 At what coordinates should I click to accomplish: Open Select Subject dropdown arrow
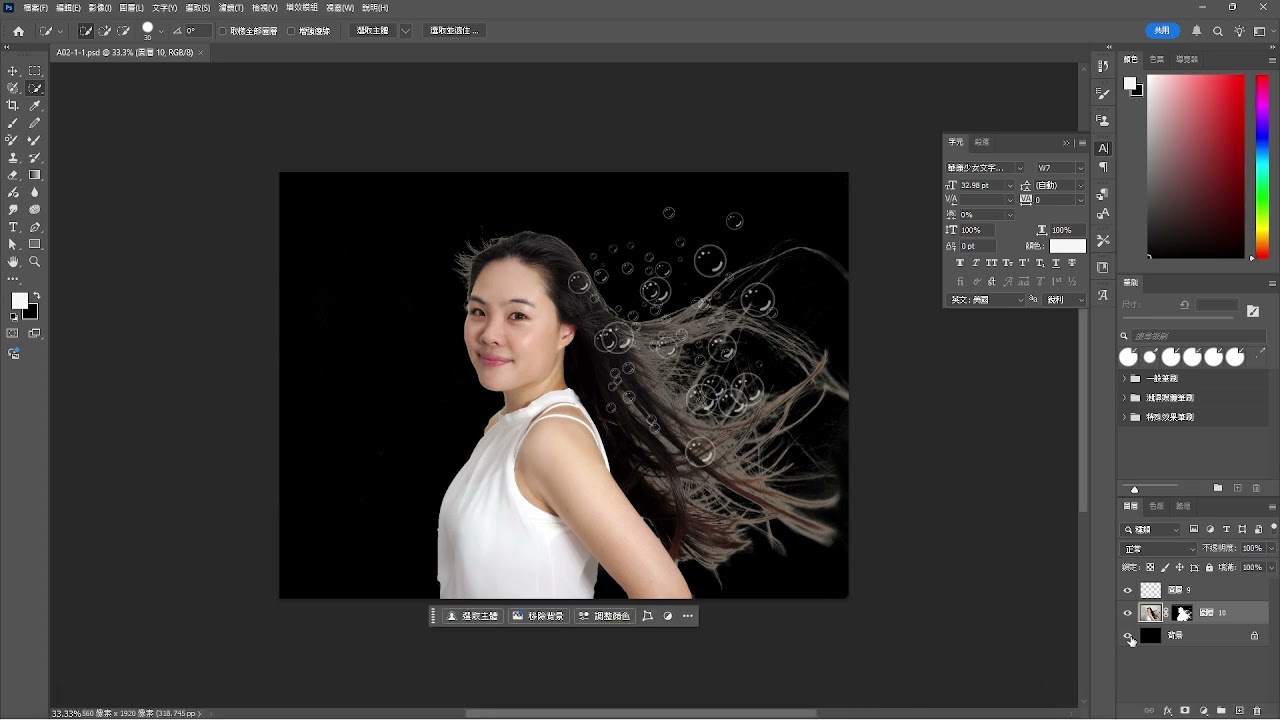pos(405,31)
